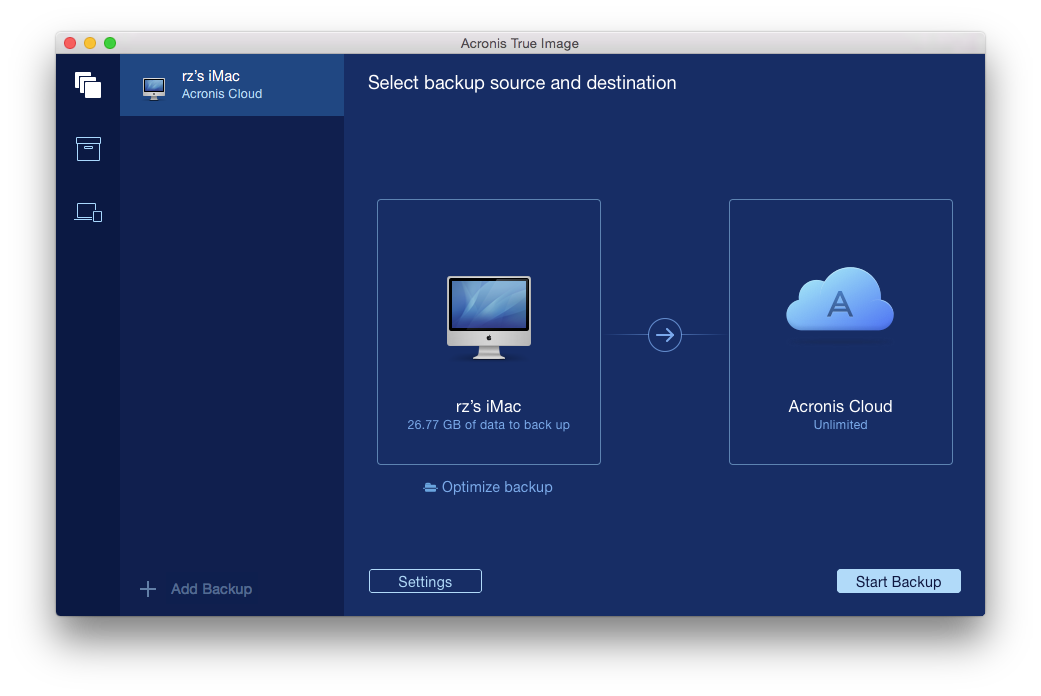Minimize the window with yellow button
1041x696 pixels.
click(90, 43)
